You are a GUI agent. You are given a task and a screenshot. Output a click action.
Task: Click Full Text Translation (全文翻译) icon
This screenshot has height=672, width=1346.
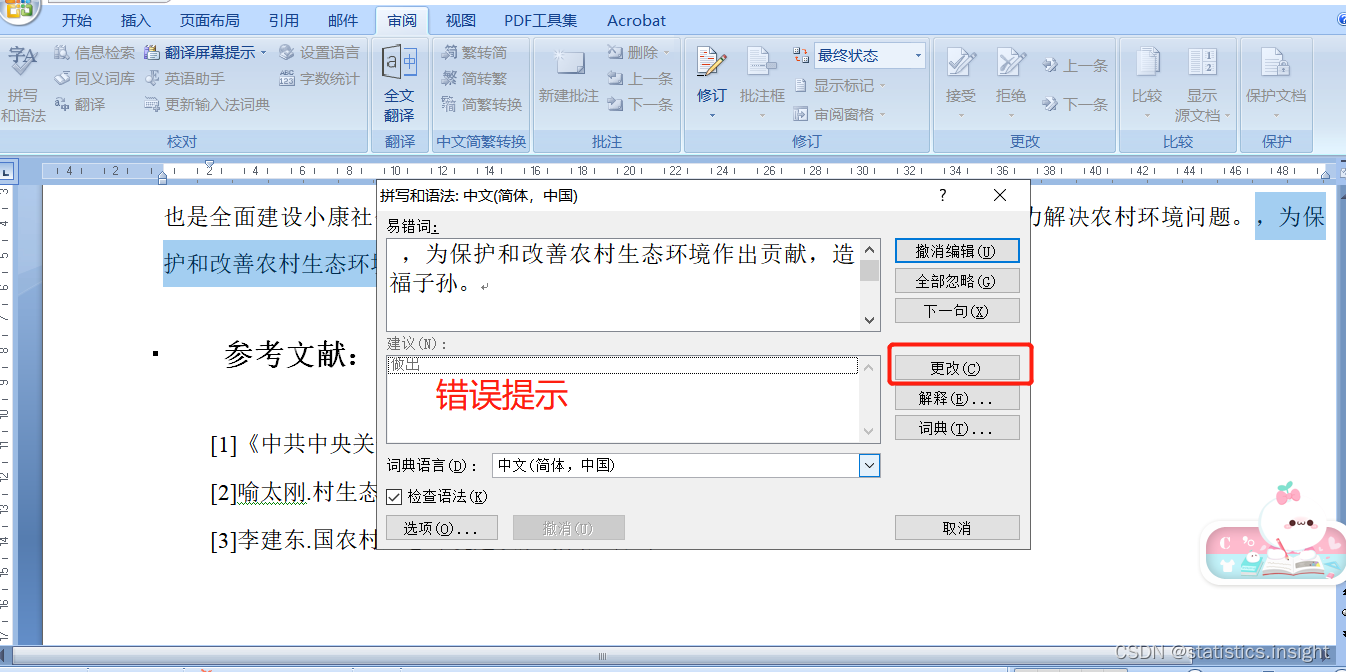(399, 84)
